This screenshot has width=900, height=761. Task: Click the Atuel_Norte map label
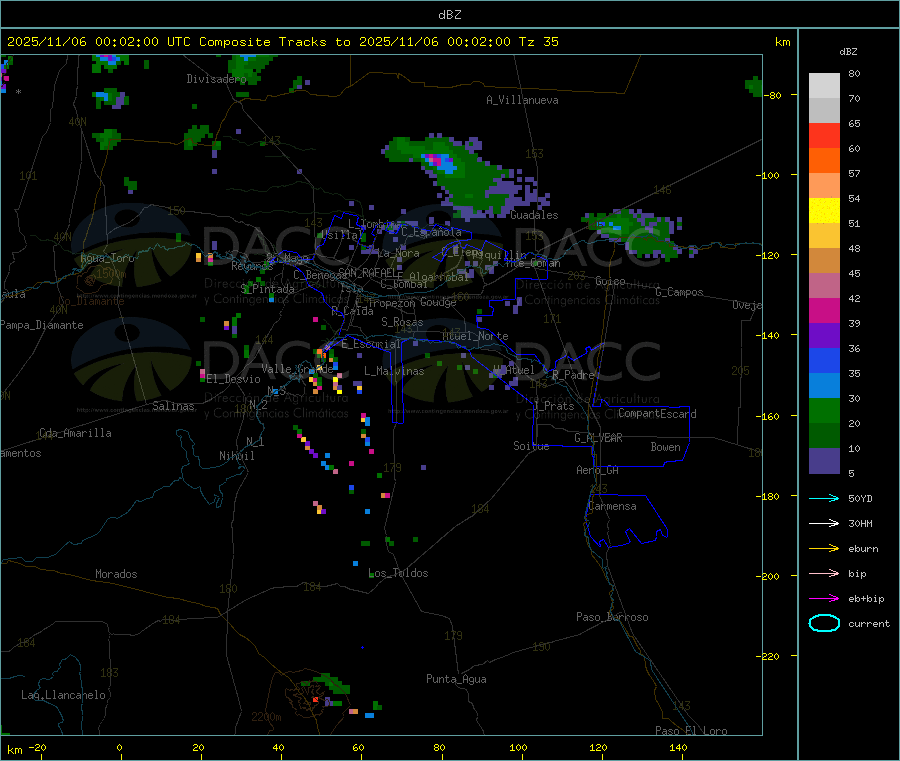pyautogui.click(x=475, y=336)
